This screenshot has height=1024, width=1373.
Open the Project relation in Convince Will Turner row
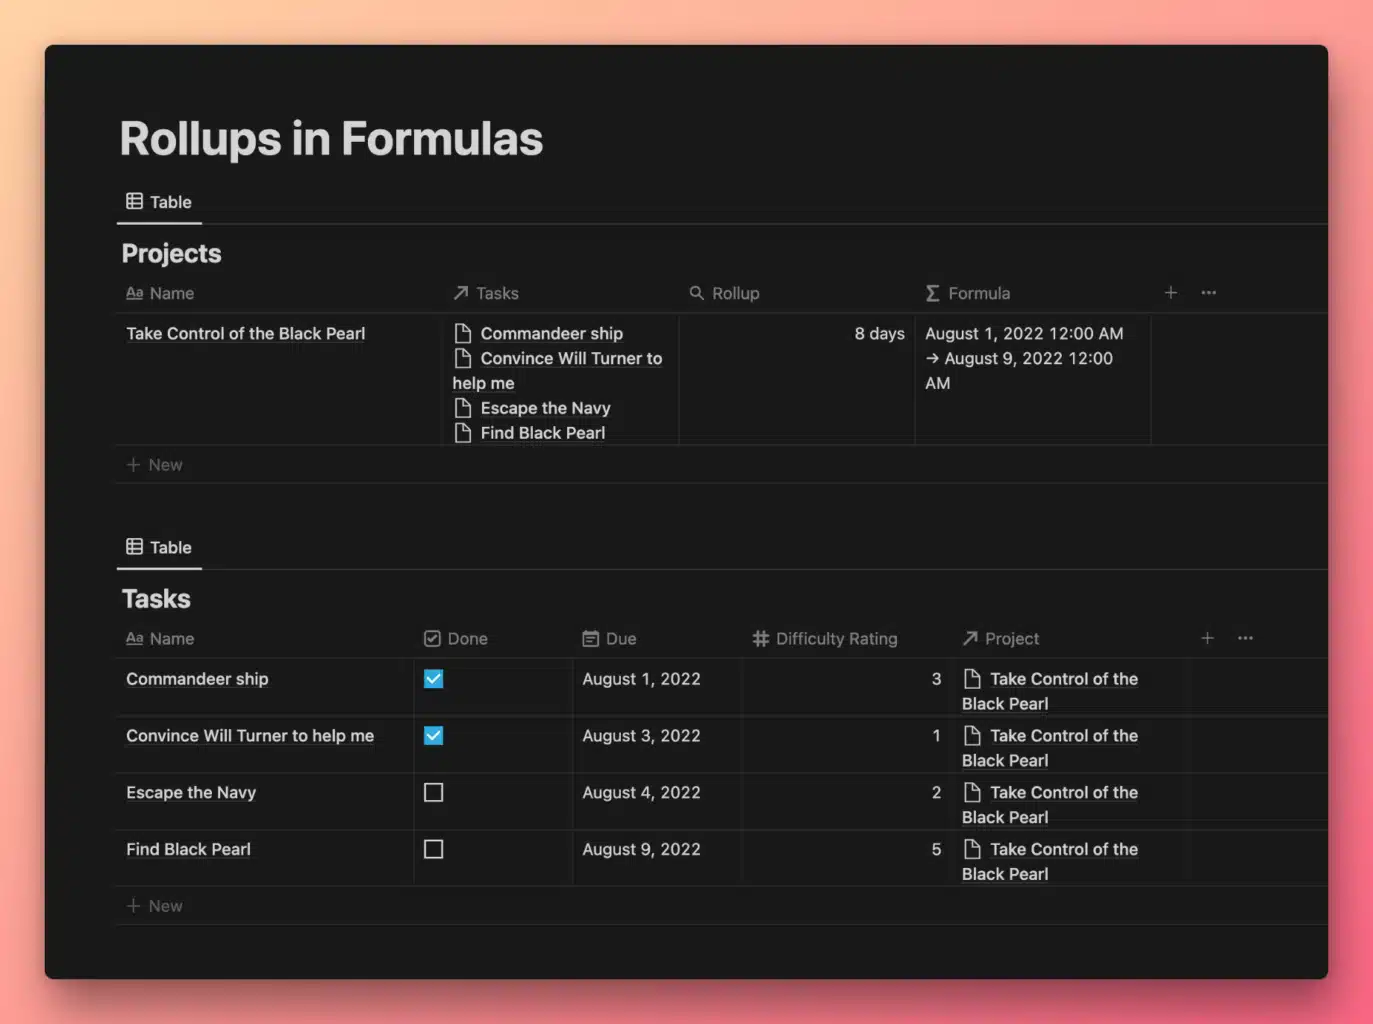pyautogui.click(x=1050, y=748)
